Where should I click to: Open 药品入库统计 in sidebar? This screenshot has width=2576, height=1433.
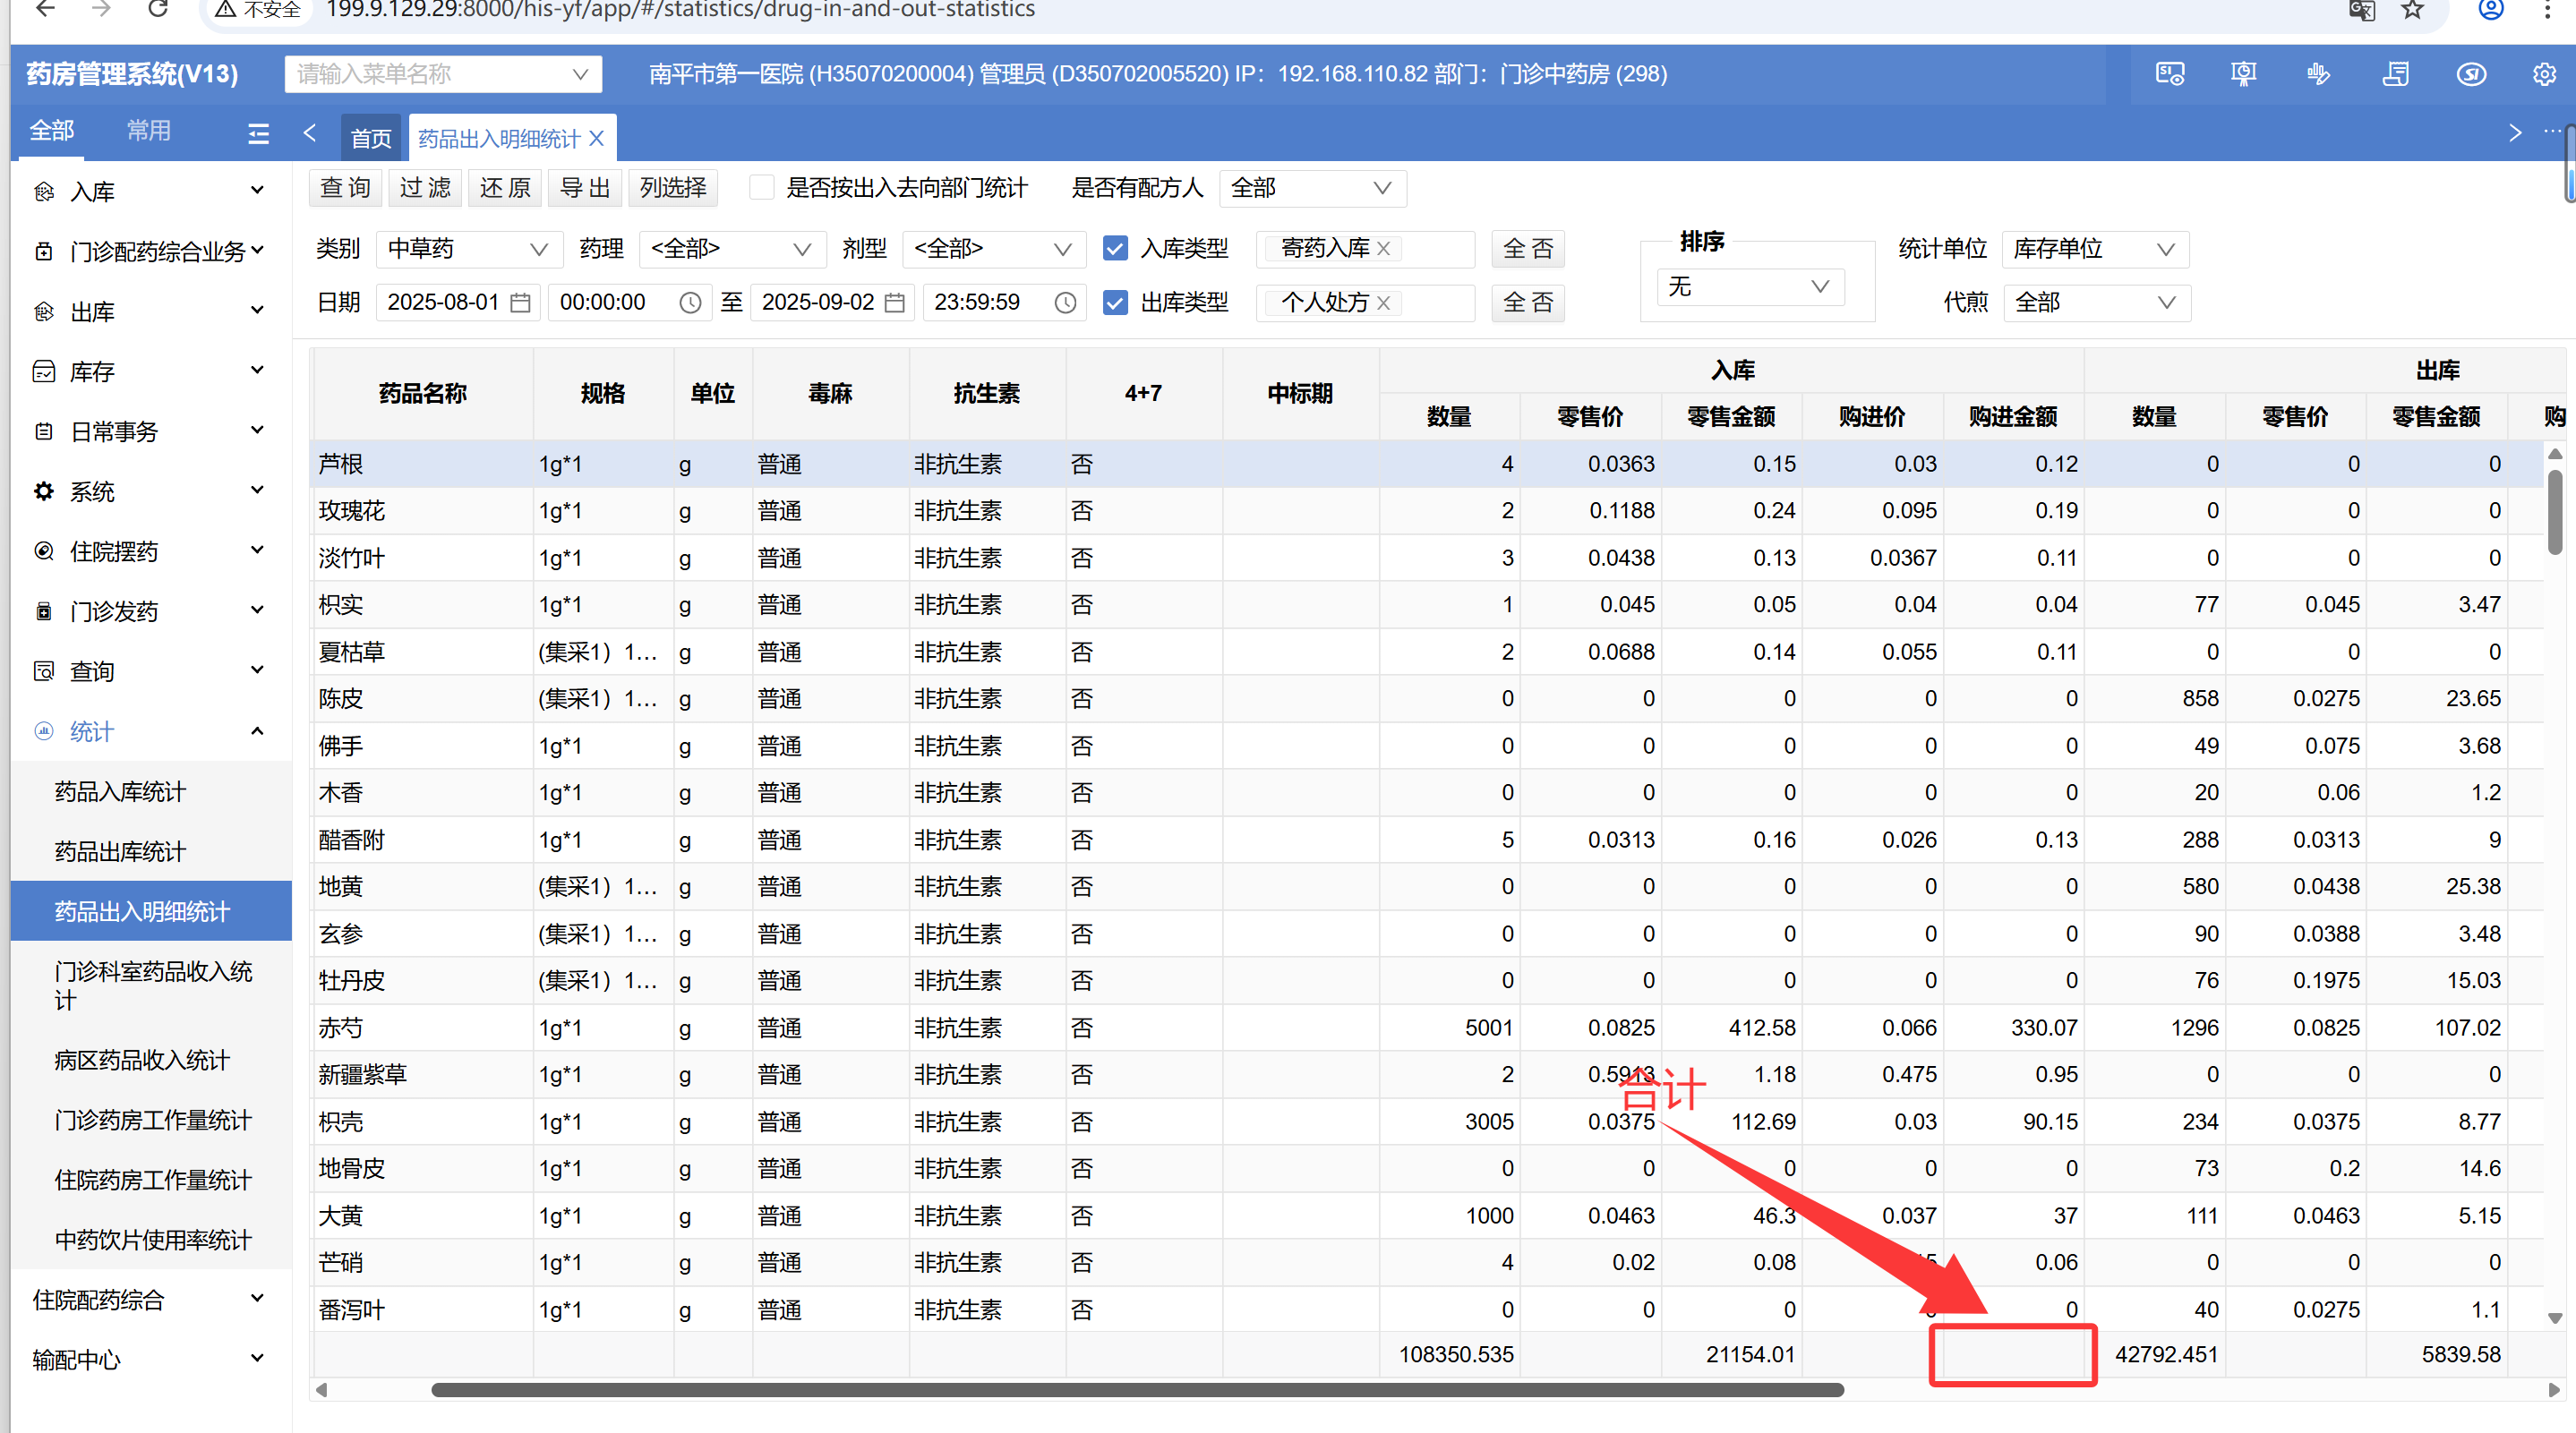coord(120,792)
